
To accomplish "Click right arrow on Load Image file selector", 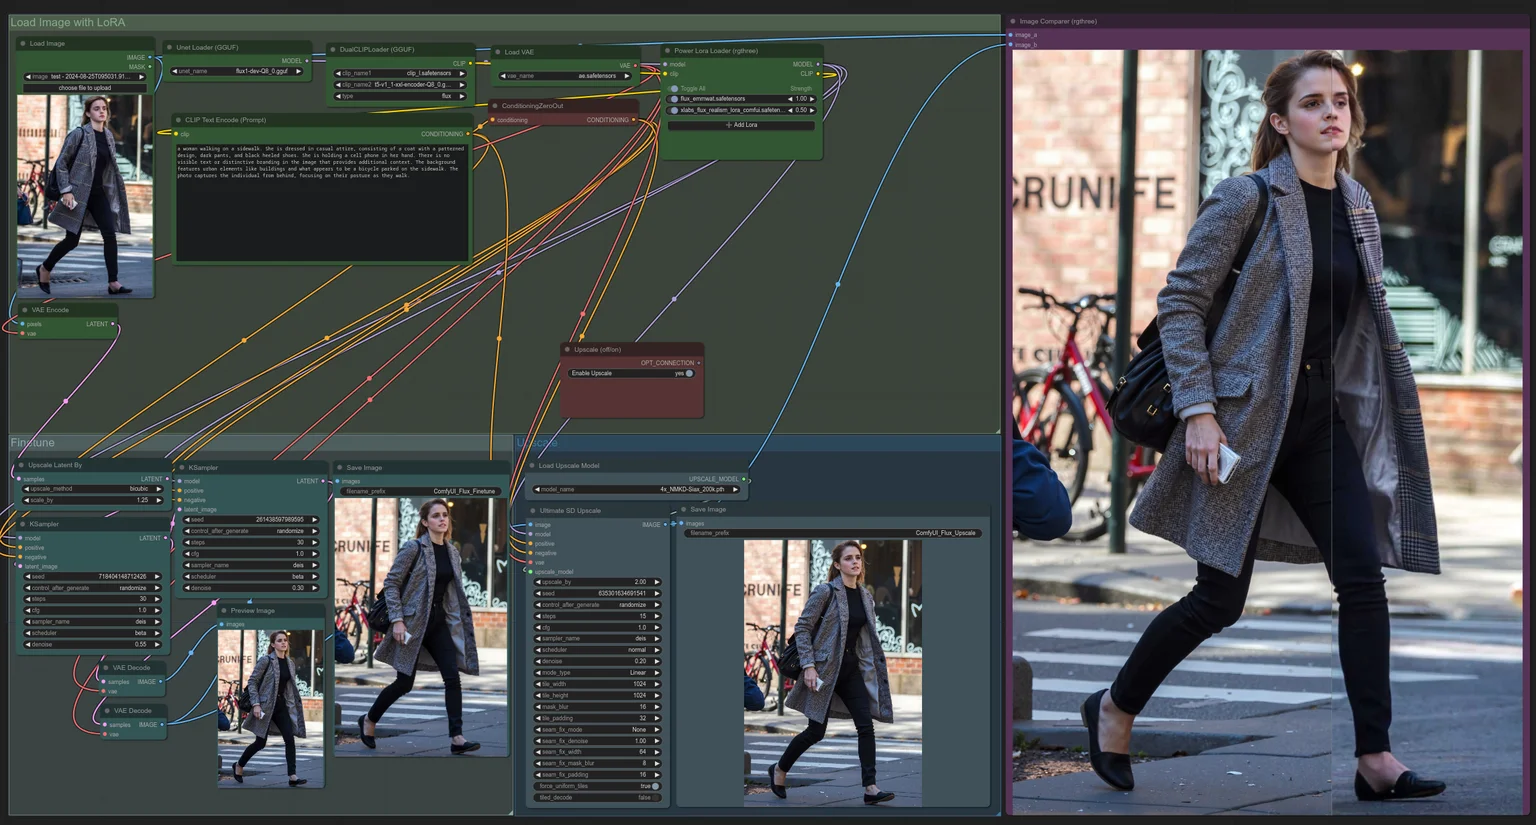I will click(x=141, y=77).
